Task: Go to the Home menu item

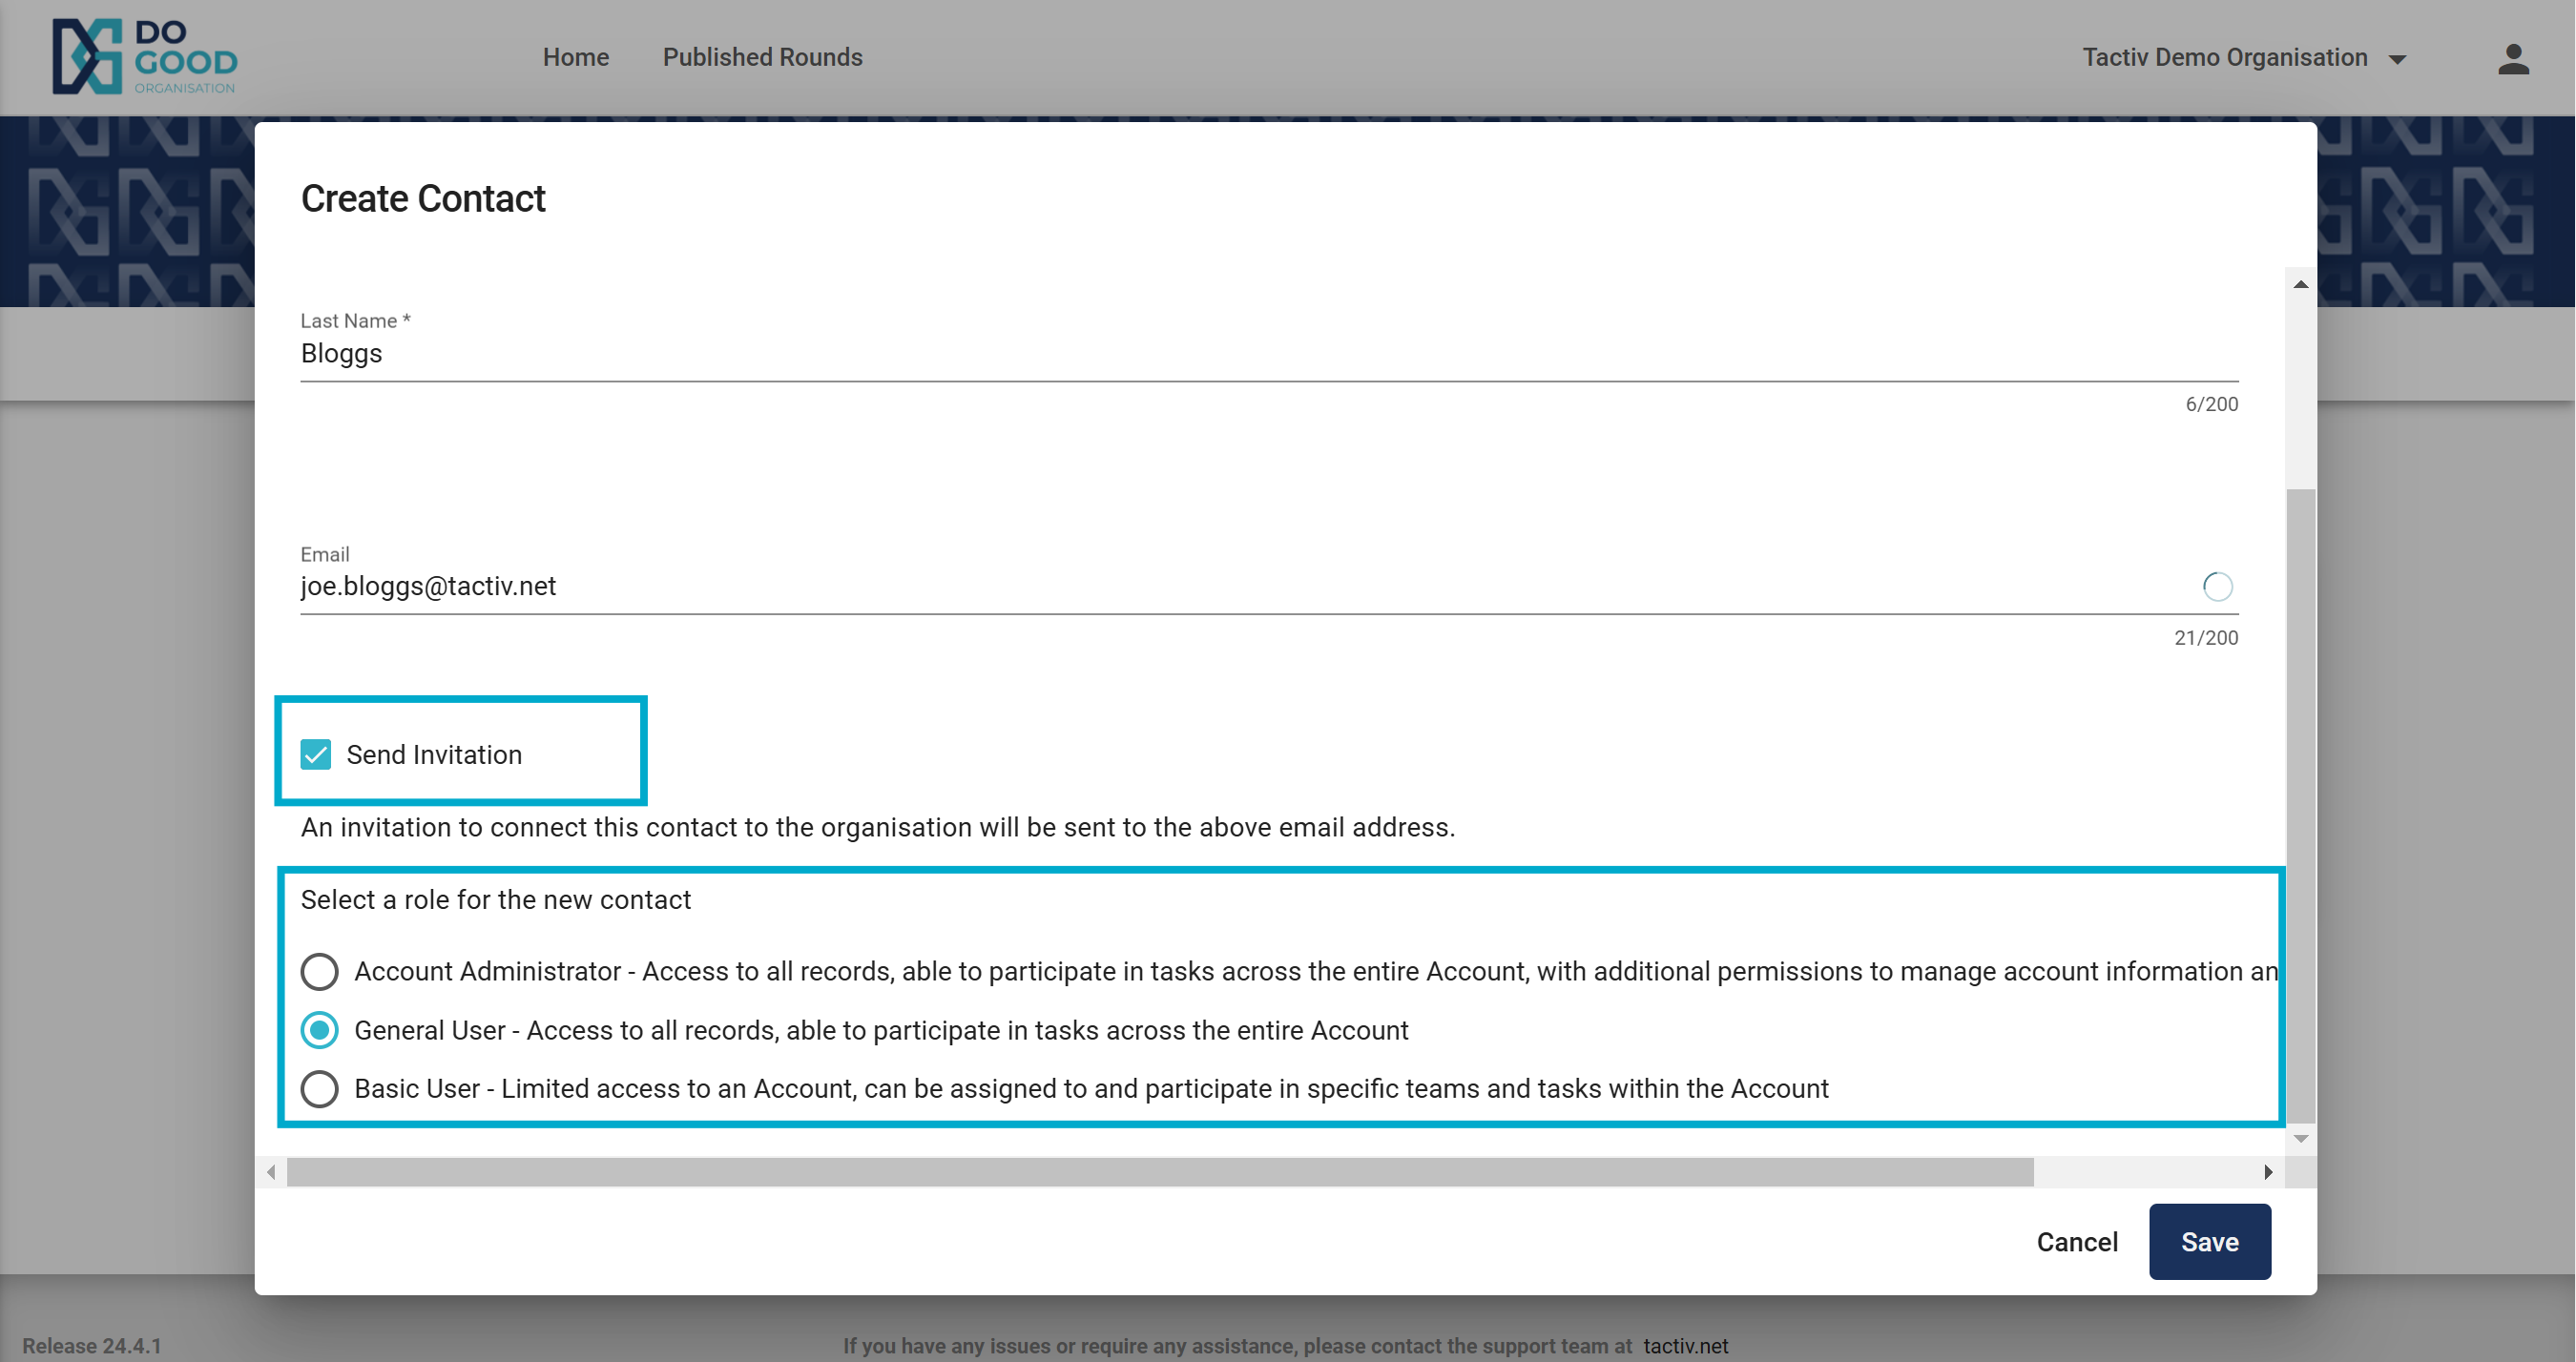Action: tap(575, 58)
